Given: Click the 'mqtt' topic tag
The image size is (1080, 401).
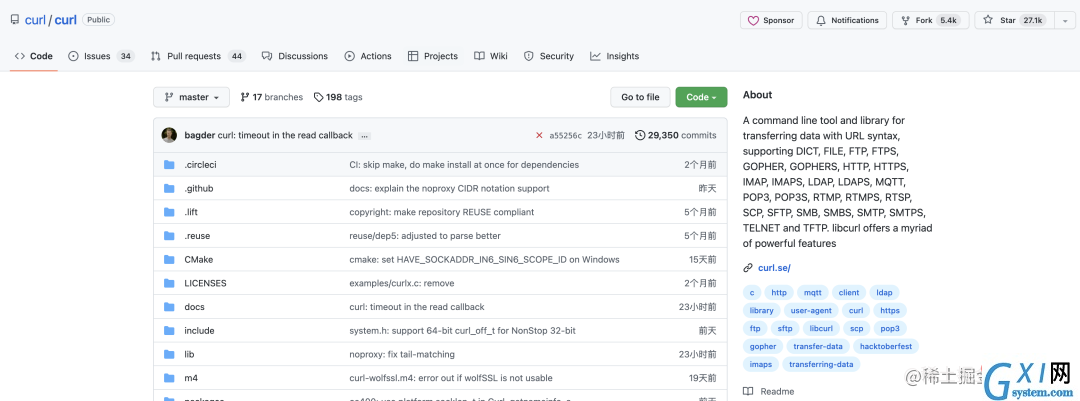Looking at the screenshot, I should [813, 293].
